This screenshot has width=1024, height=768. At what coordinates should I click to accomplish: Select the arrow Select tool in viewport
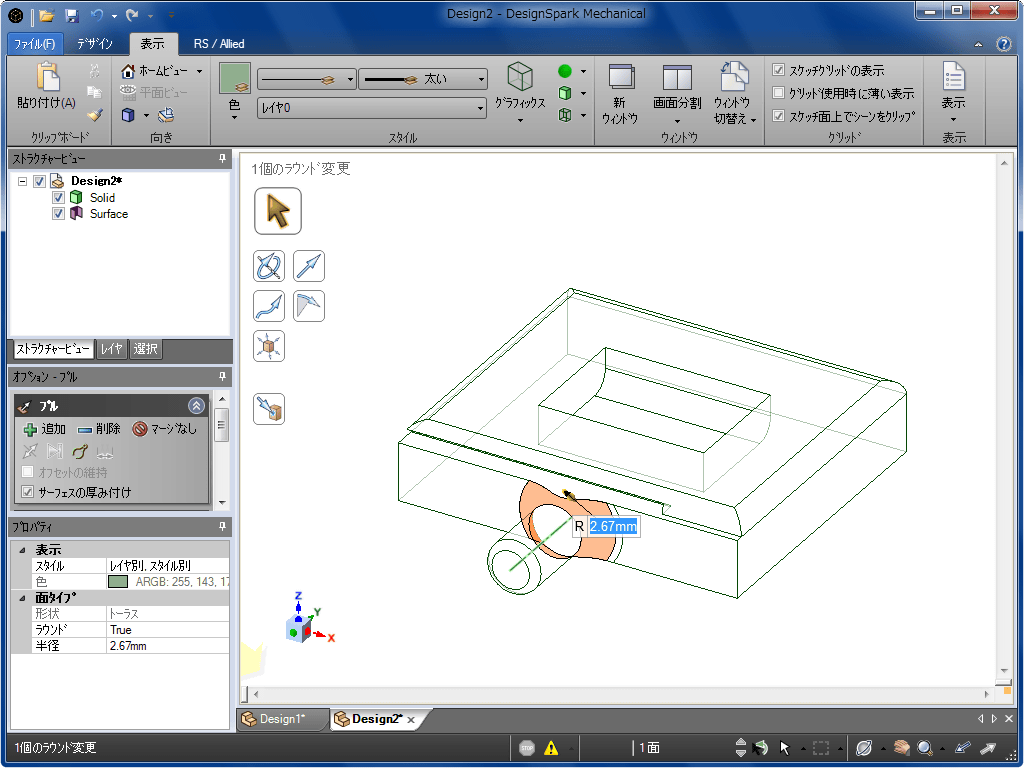(278, 211)
